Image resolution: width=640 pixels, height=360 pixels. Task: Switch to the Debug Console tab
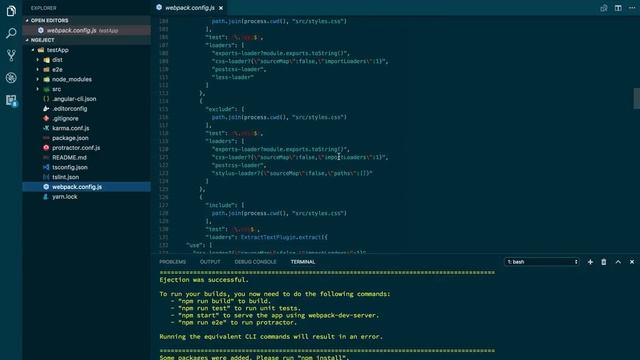point(255,262)
